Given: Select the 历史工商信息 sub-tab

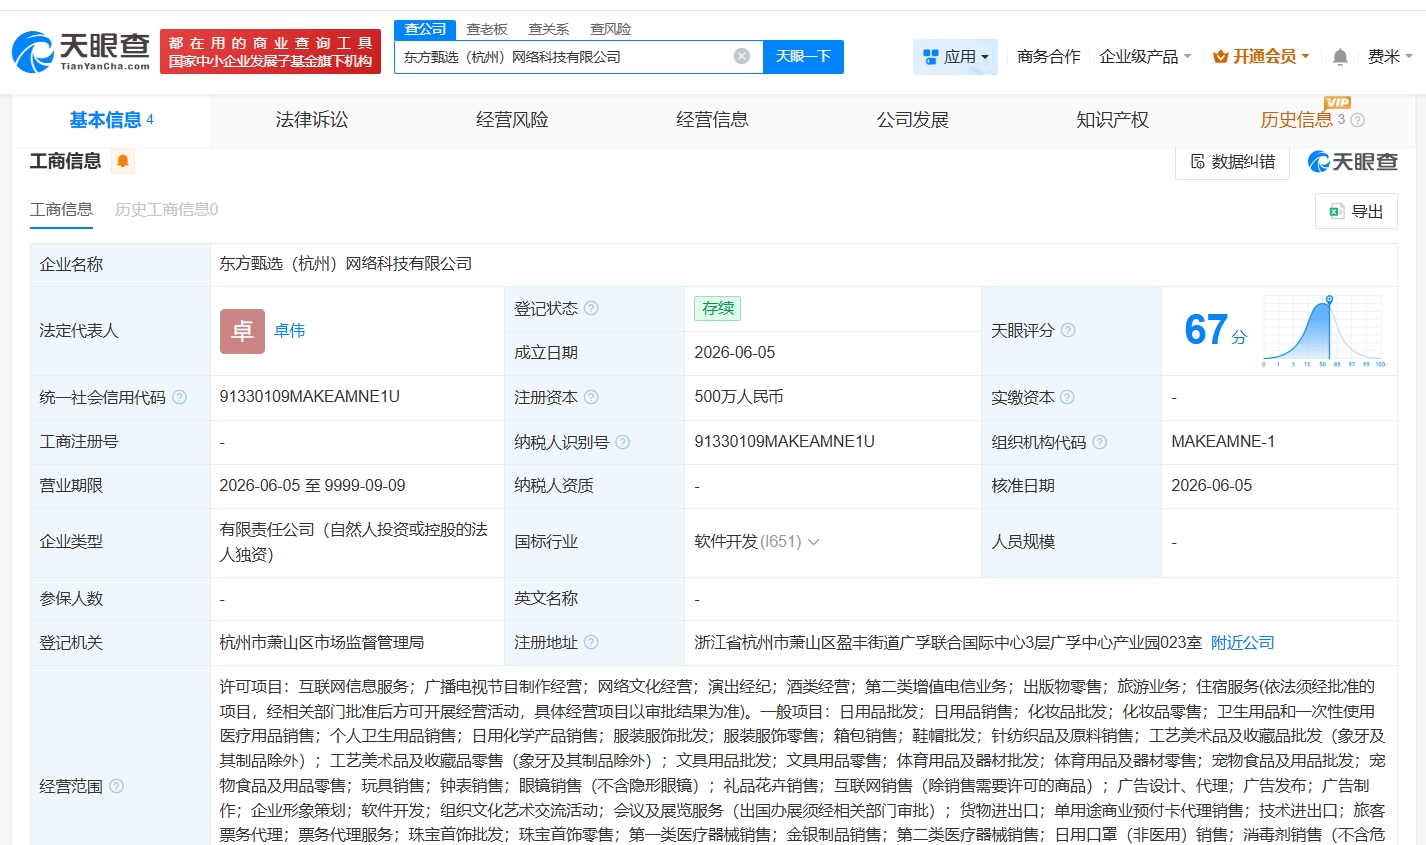Looking at the screenshot, I should click(166, 209).
